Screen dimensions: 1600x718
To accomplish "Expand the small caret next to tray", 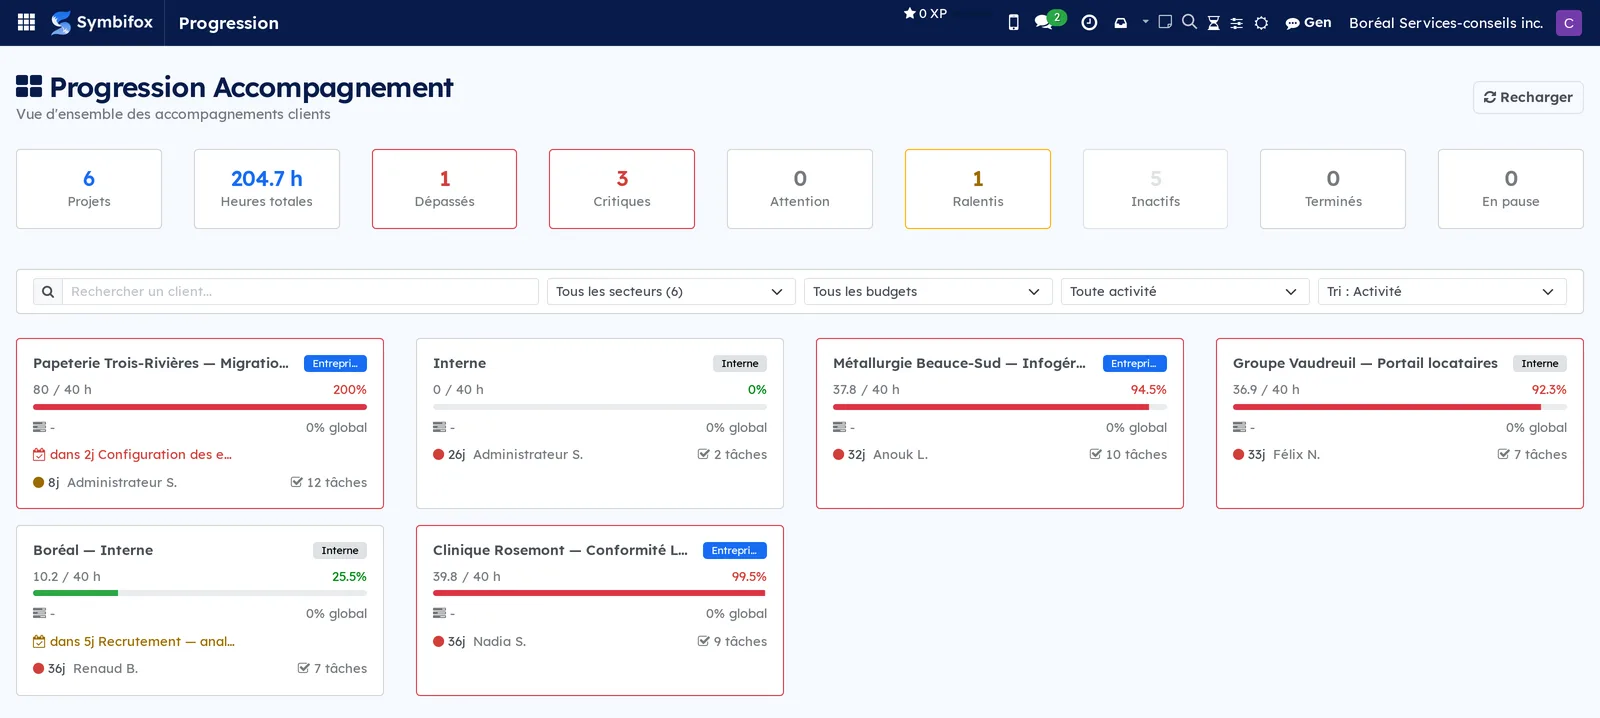I will click(x=1146, y=20).
